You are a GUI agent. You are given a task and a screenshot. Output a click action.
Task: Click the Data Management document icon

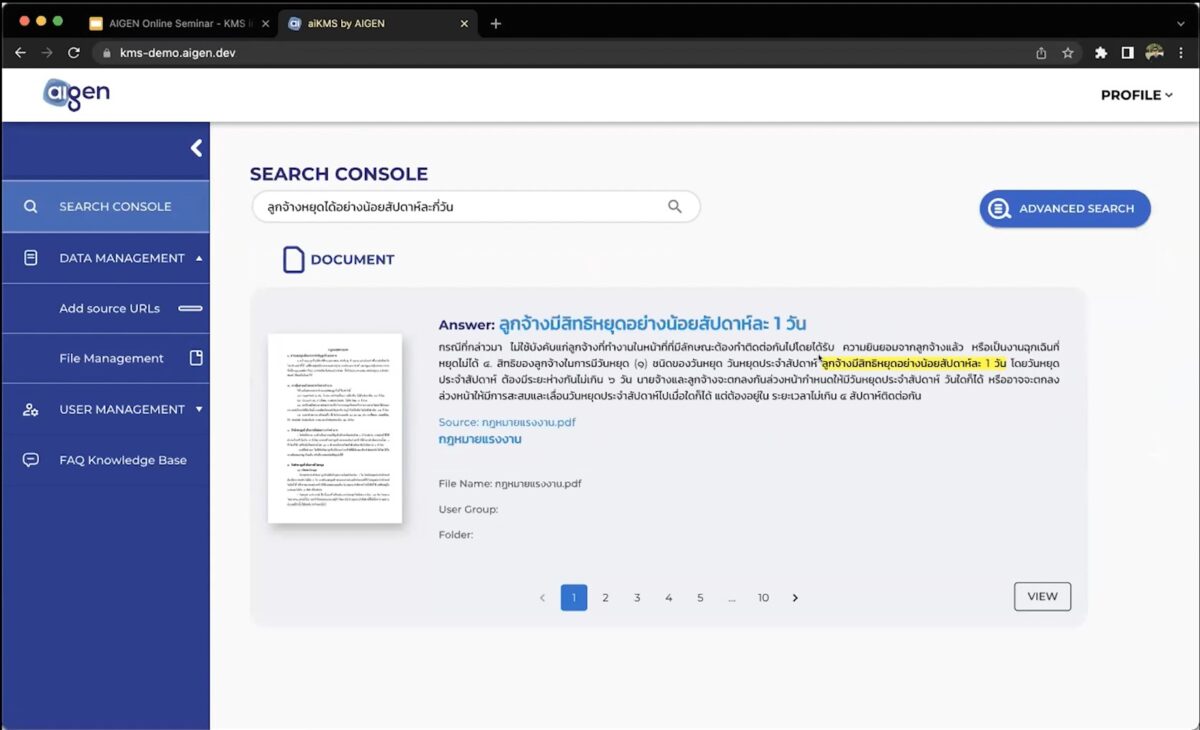pyautogui.click(x=31, y=257)
